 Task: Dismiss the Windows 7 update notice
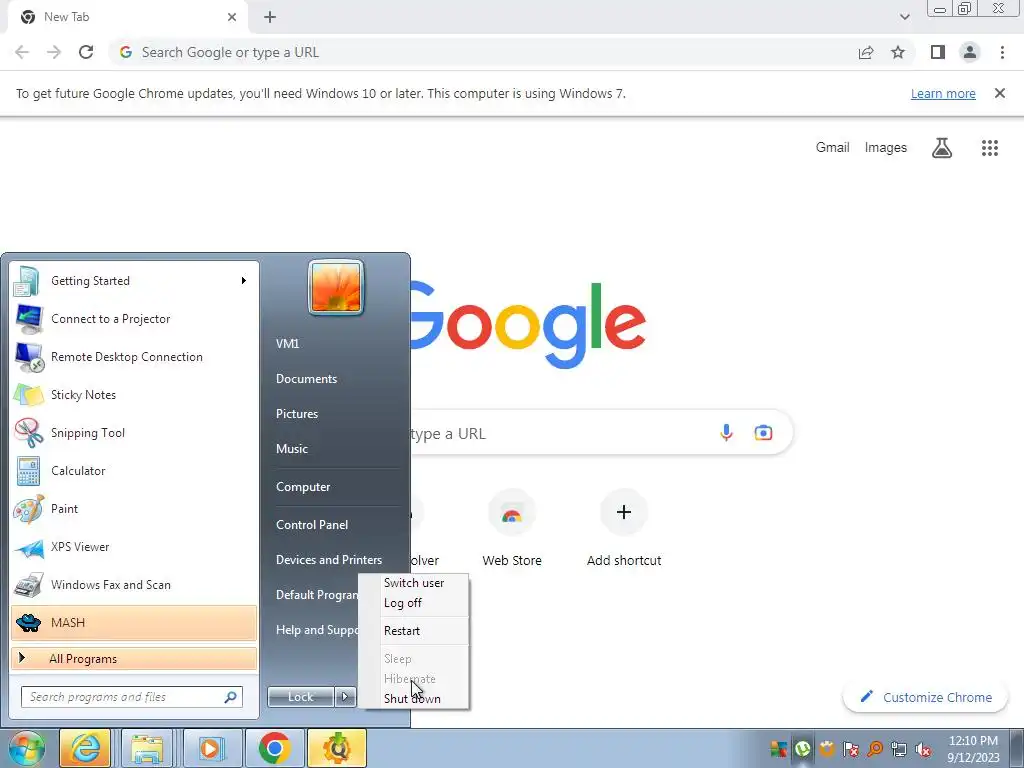[999, 93]
